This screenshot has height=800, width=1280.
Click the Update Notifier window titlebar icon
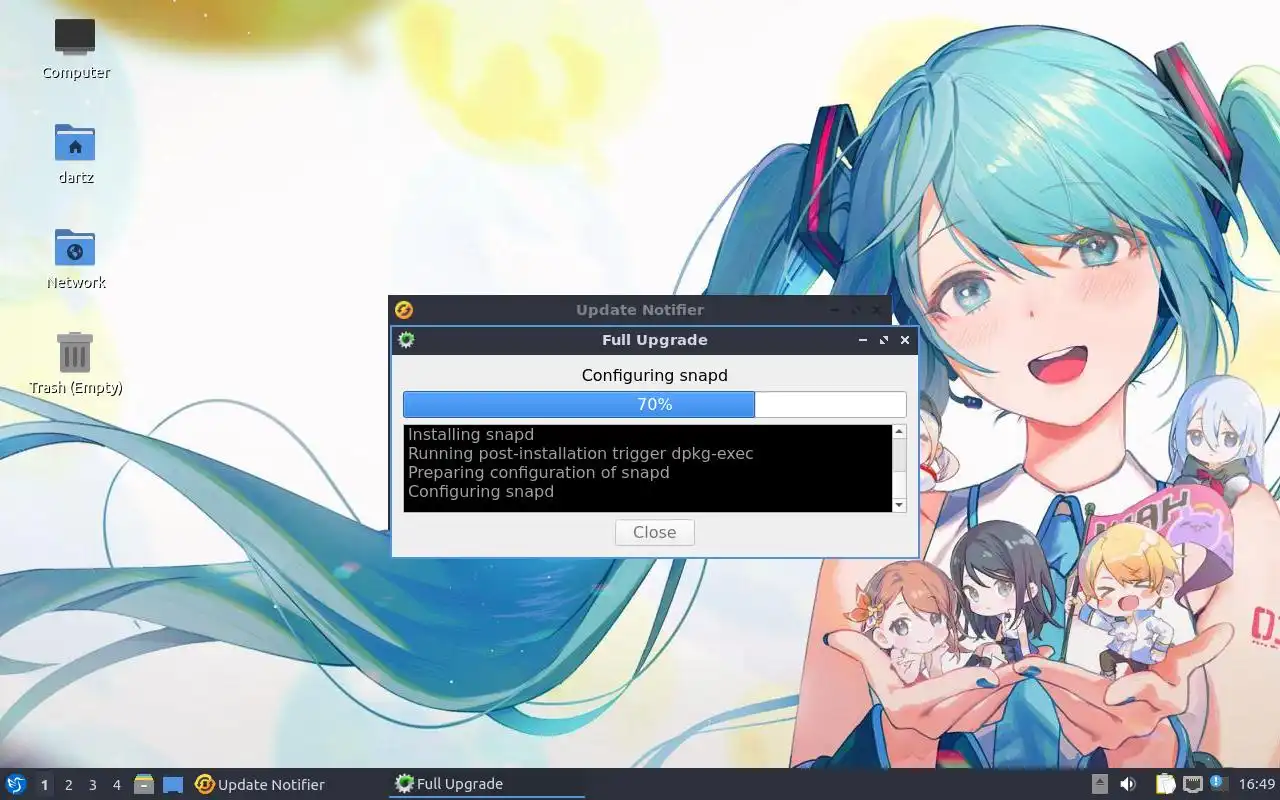(404, 310)
